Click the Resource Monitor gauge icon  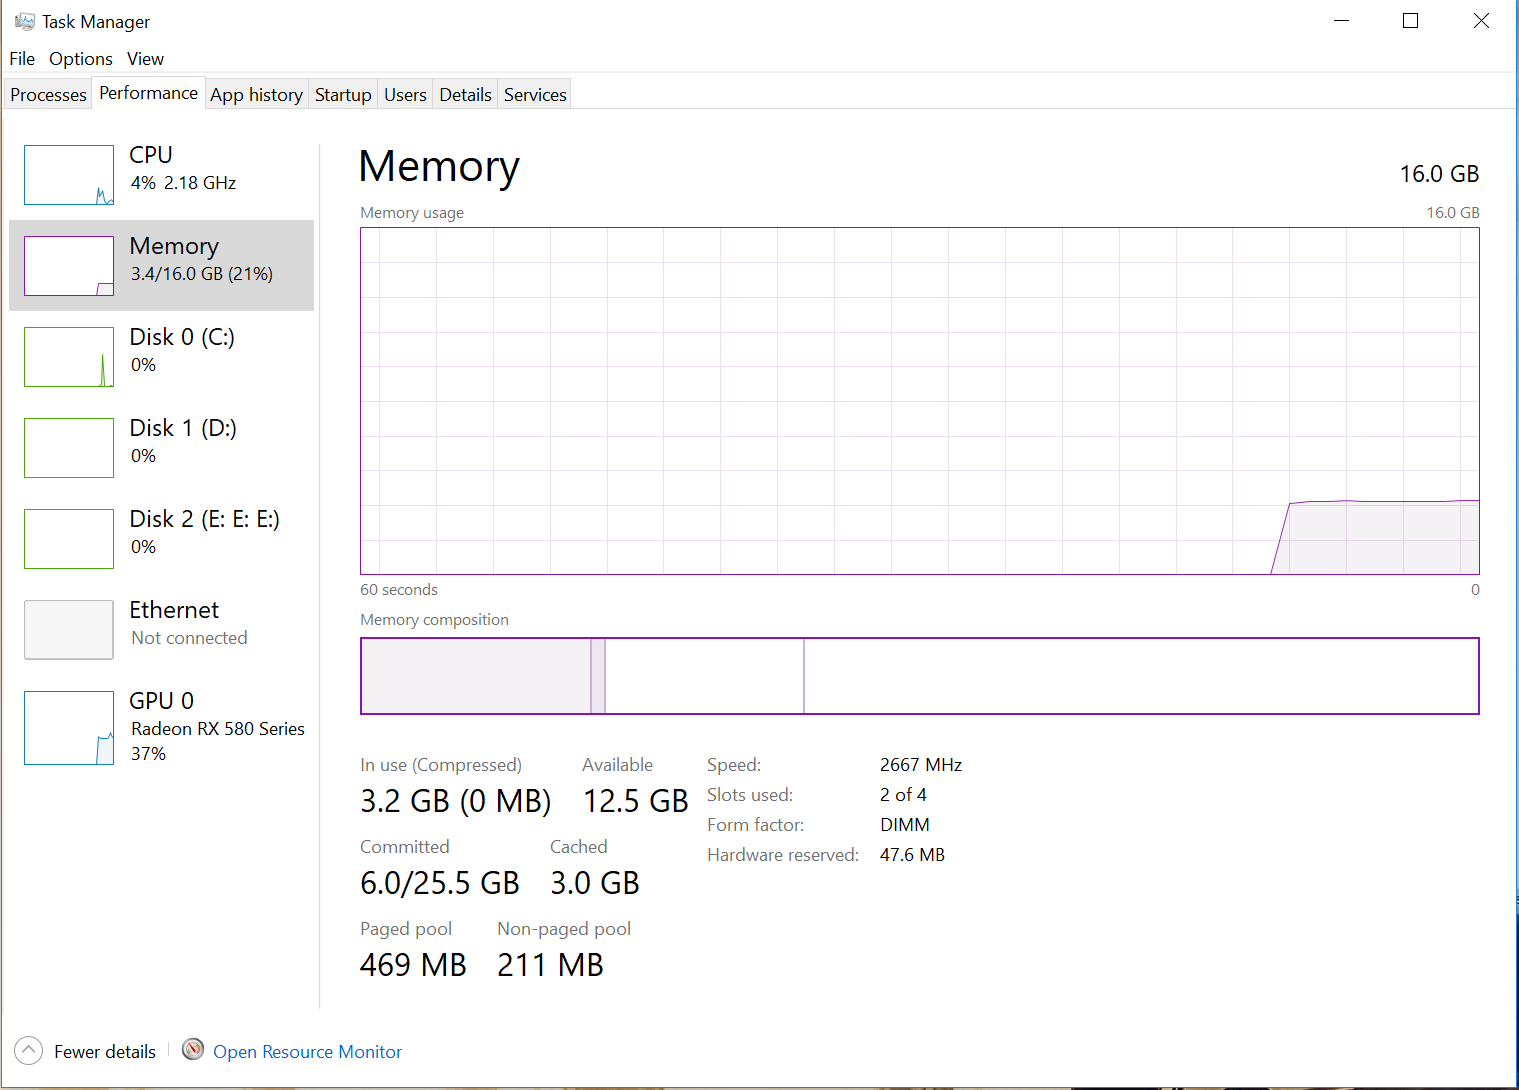193,1050
